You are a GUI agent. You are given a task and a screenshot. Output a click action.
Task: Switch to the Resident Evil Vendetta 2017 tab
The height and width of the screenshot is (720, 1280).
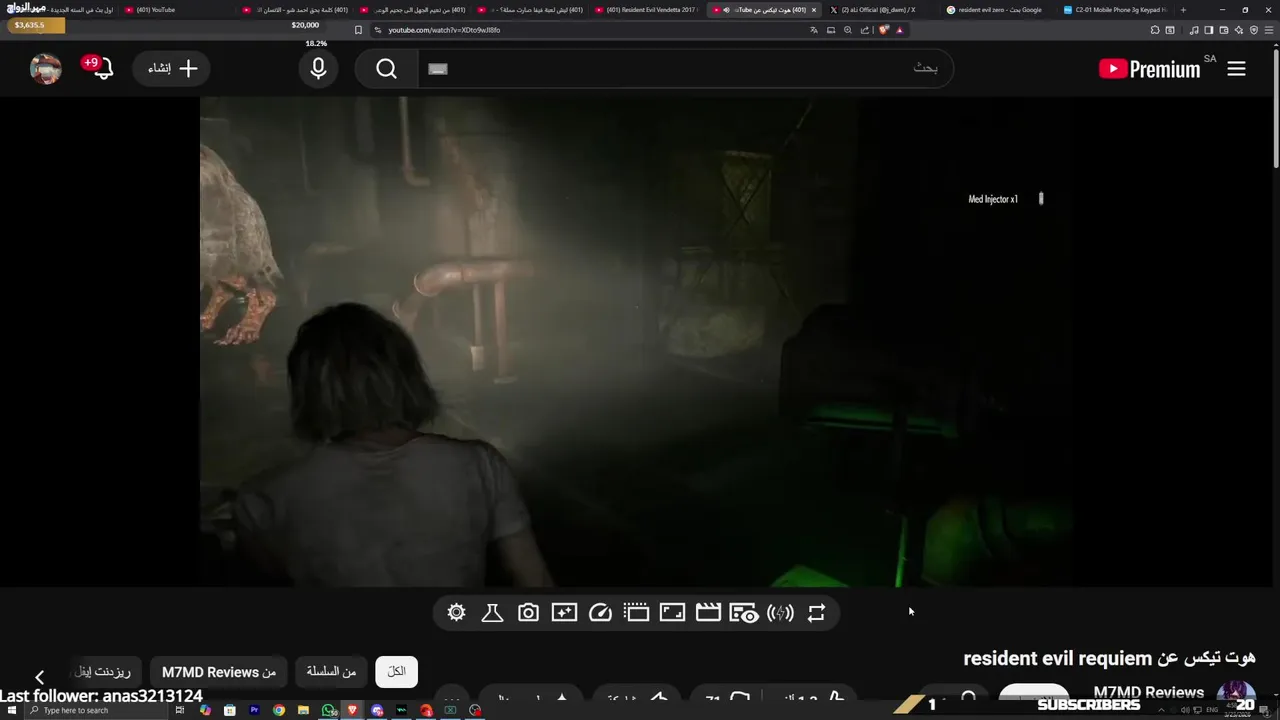click(647, 10)
